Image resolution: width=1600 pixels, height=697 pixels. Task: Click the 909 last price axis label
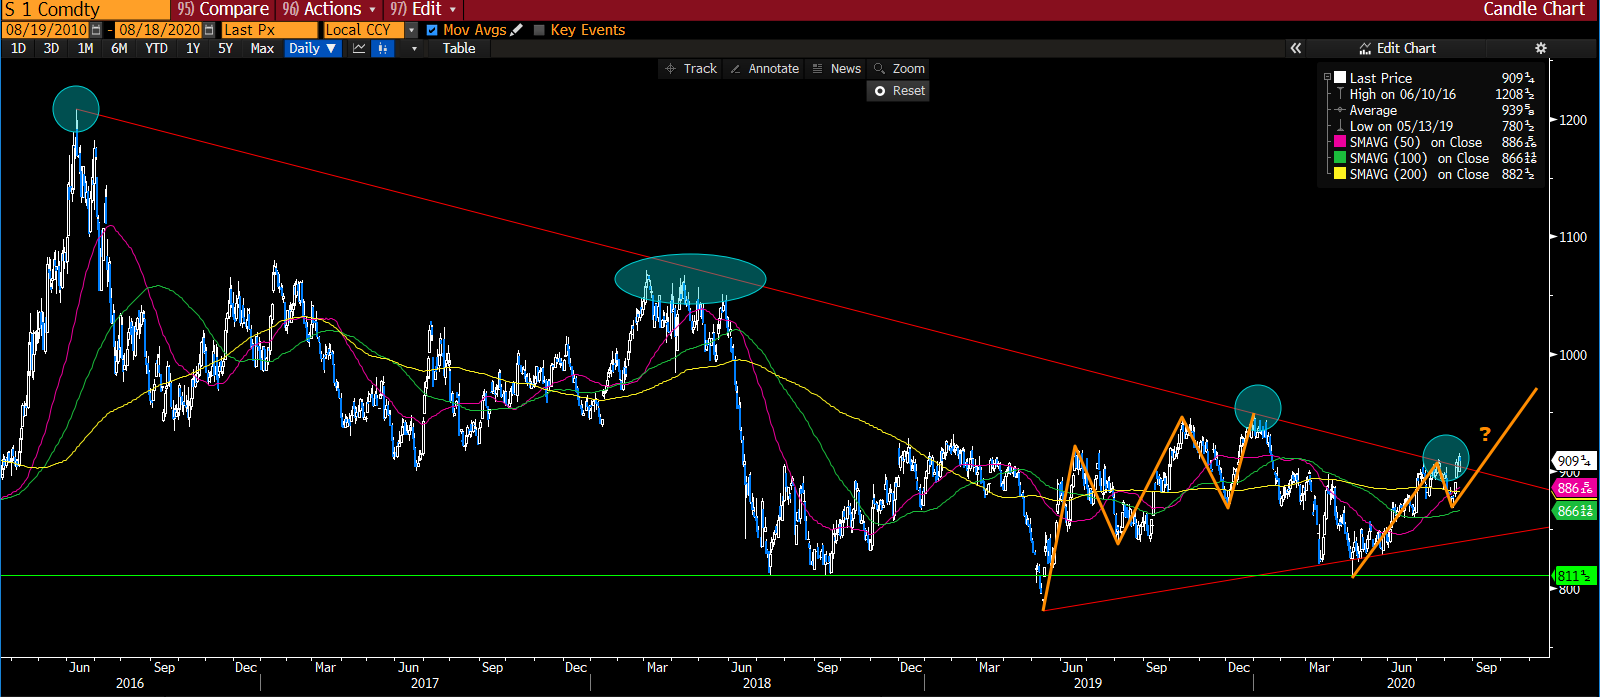point(1573,461)
